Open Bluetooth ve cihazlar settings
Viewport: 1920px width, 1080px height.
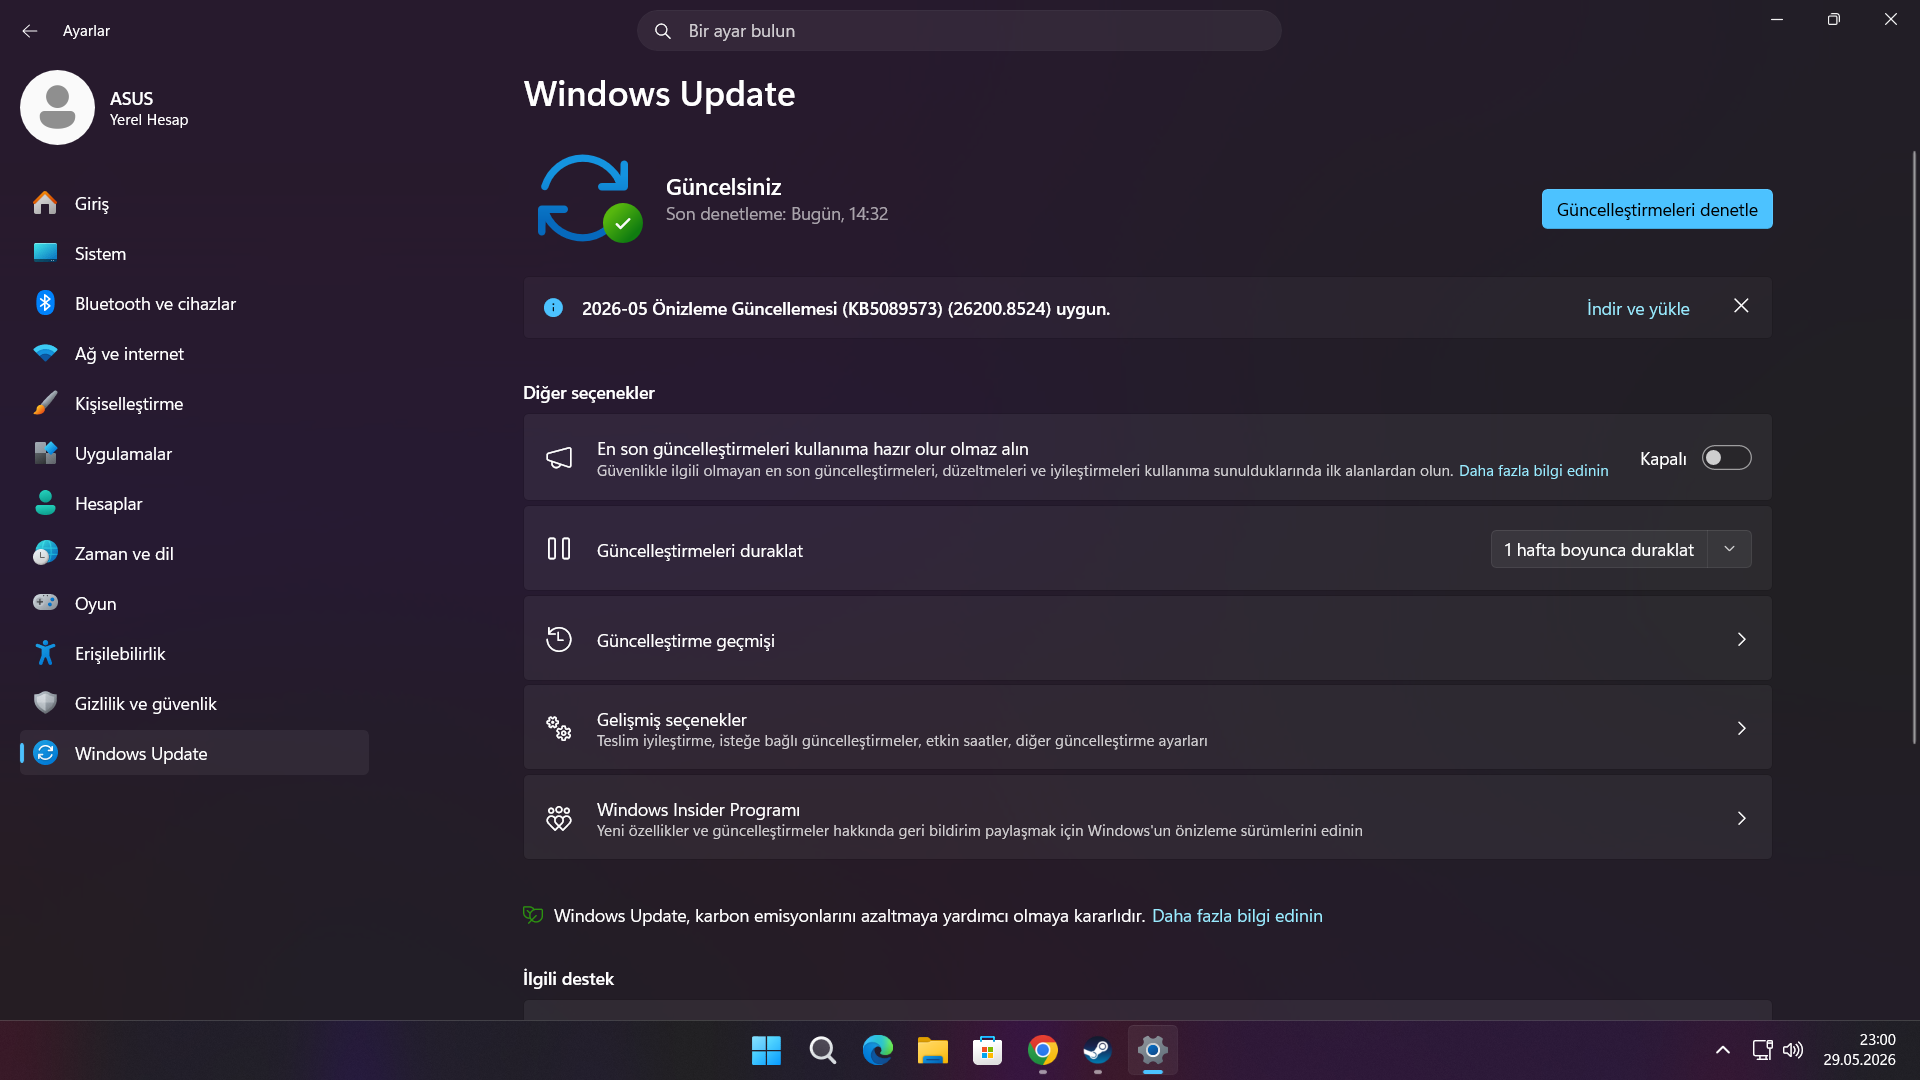pos(194,303)
